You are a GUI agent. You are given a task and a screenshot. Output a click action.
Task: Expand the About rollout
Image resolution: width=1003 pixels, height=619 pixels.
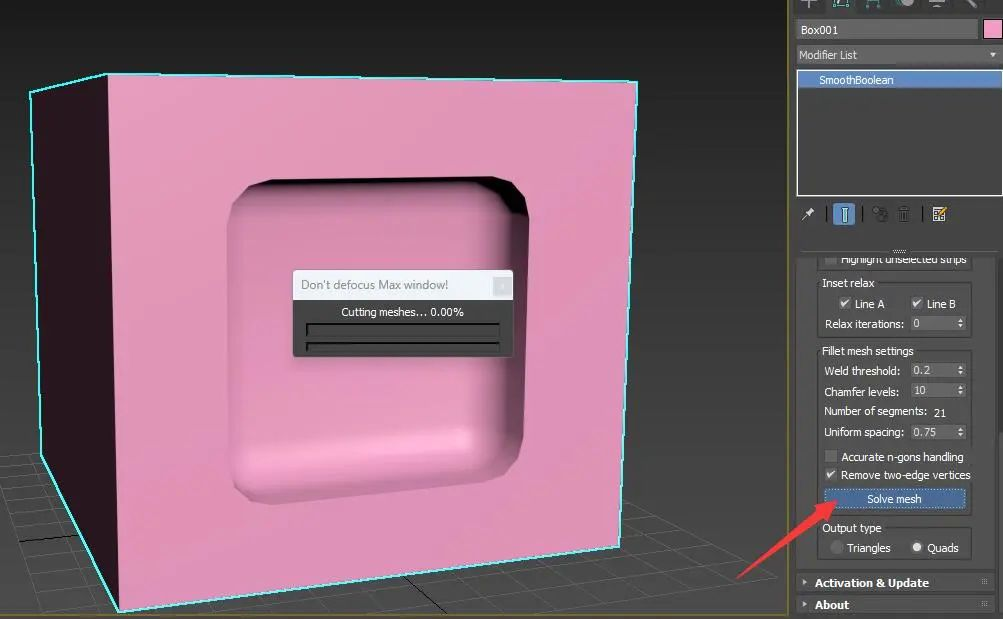pos(831,605)
